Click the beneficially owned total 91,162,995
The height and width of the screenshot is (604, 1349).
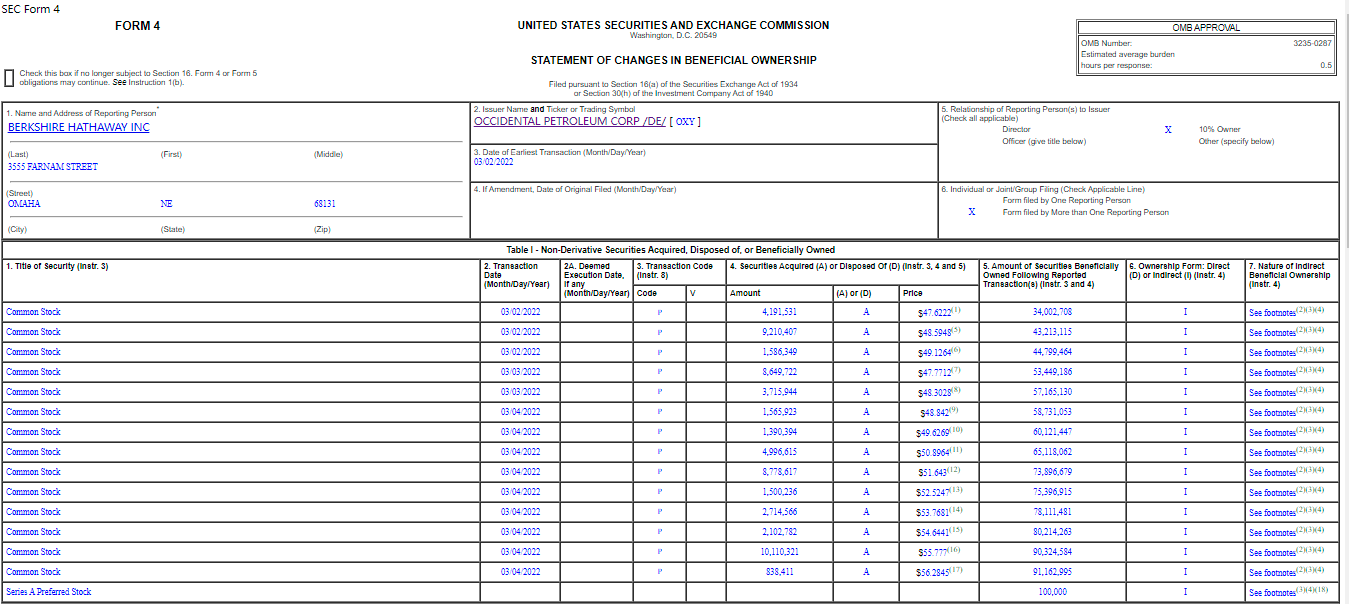(1052, 572)
